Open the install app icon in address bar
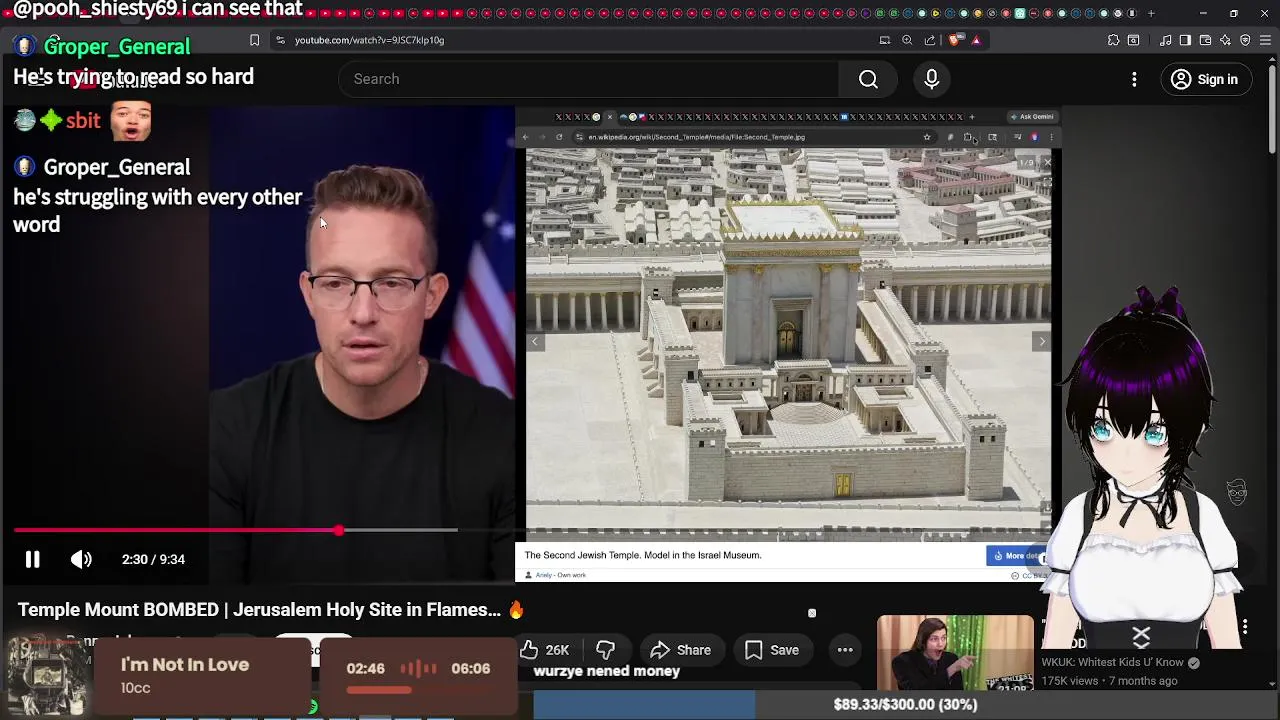The image size is (1280, 720). pos(884,40)
